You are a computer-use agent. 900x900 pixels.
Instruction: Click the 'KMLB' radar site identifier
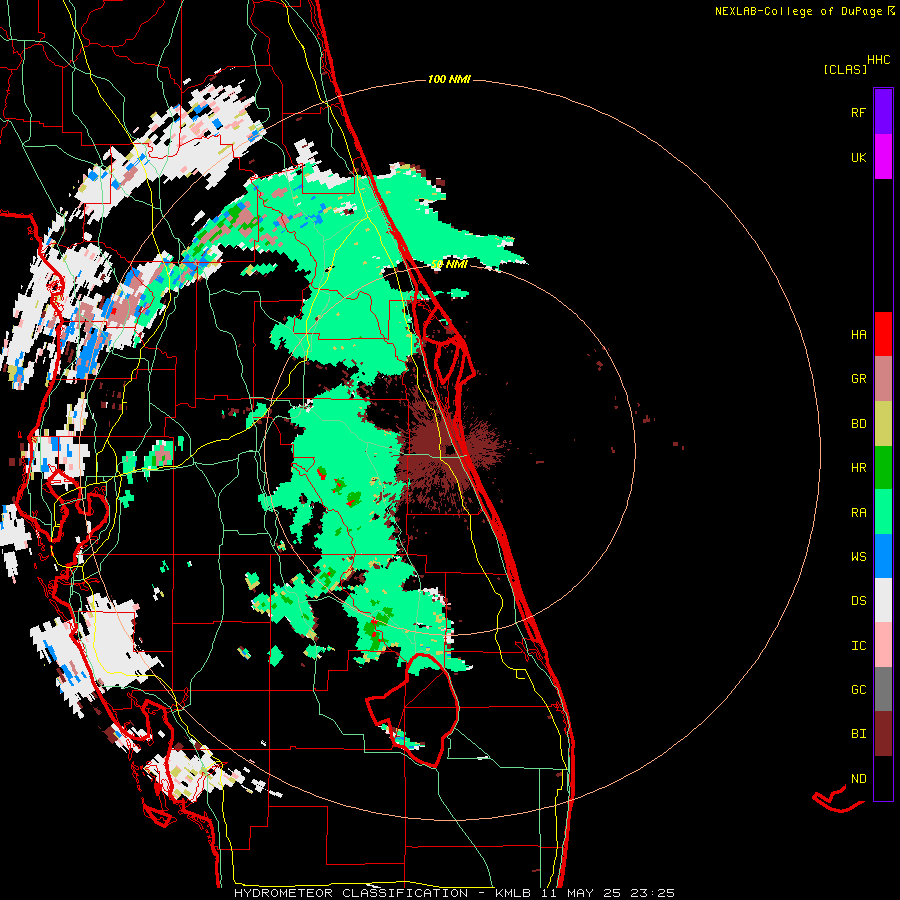click(x=512, y=893)
